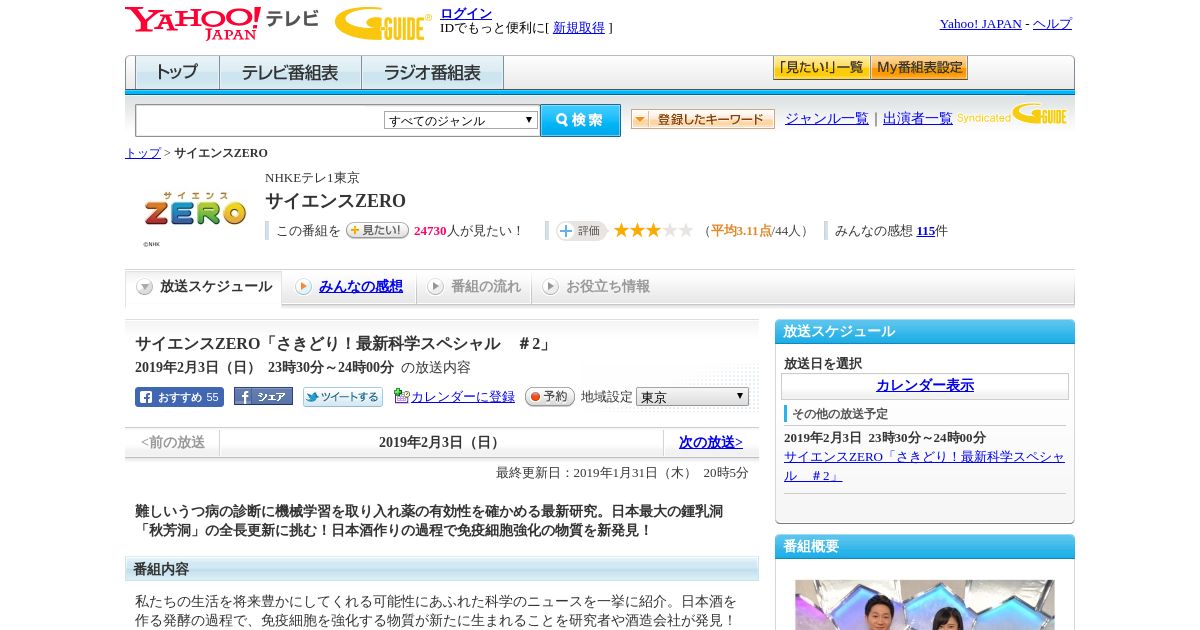Screen dimensions: 1200x630
Task: Click the 次の放送> link
Action: point(711,443)
